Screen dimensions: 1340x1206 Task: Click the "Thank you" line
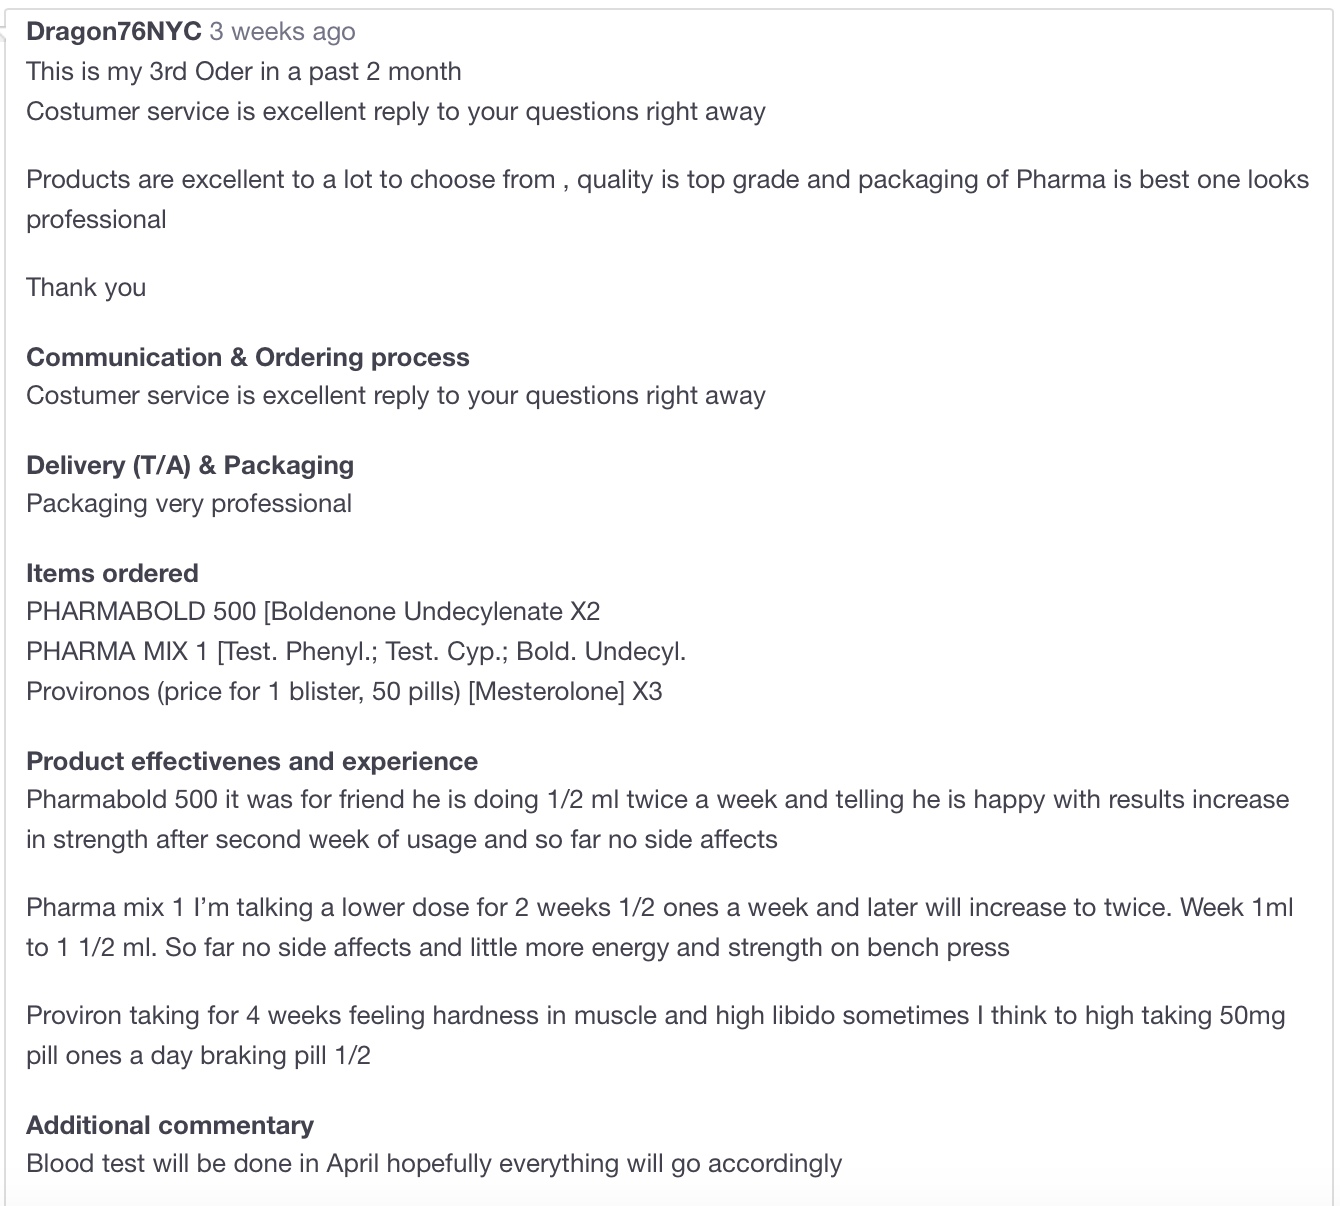tap(86, 288)
